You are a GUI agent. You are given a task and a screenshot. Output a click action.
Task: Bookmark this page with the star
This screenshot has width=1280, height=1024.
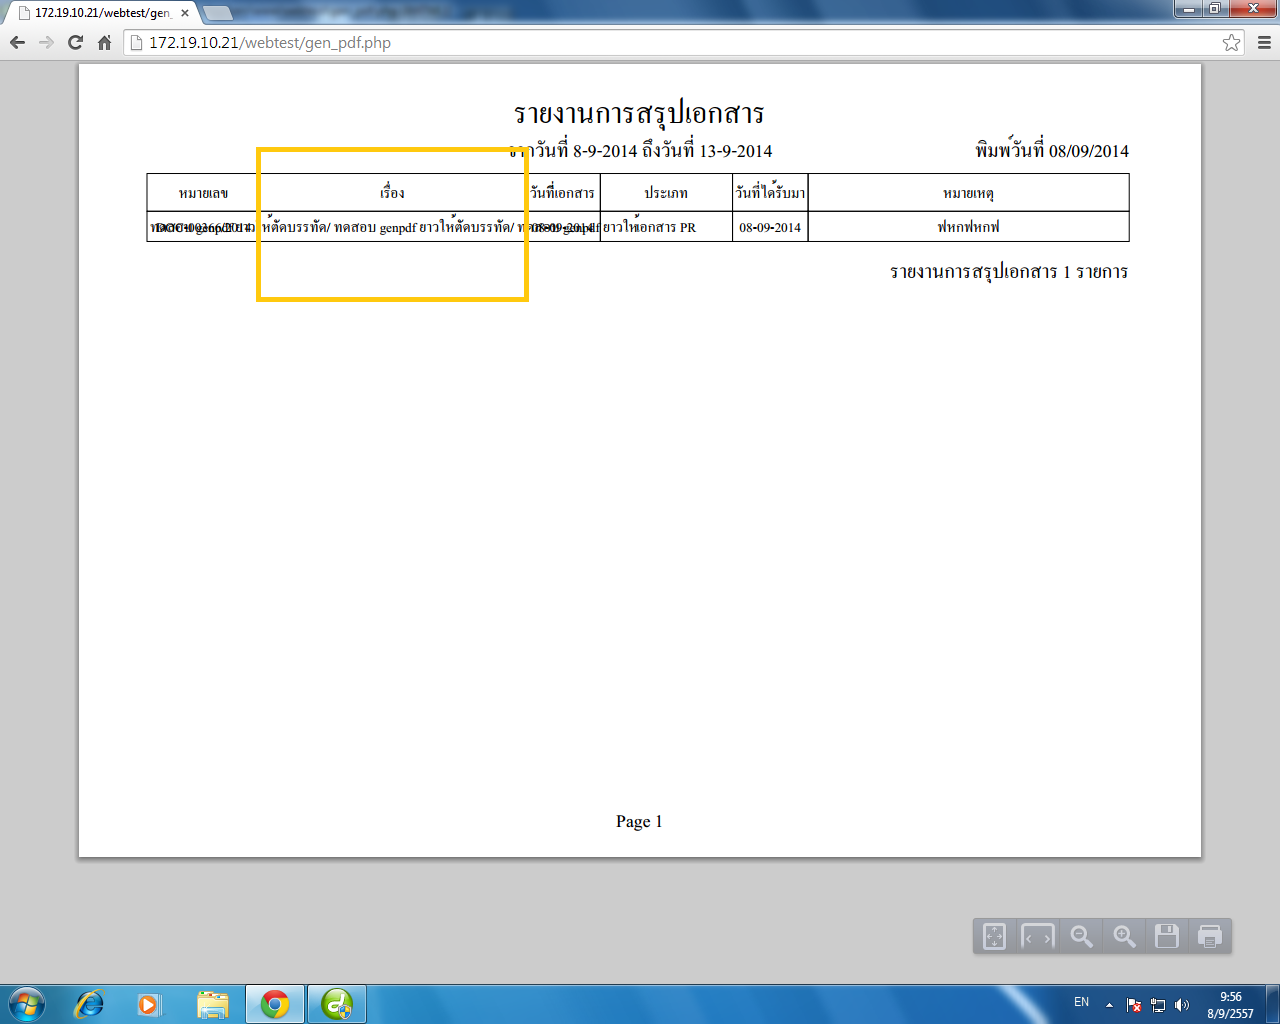[x=1231, y=42]
